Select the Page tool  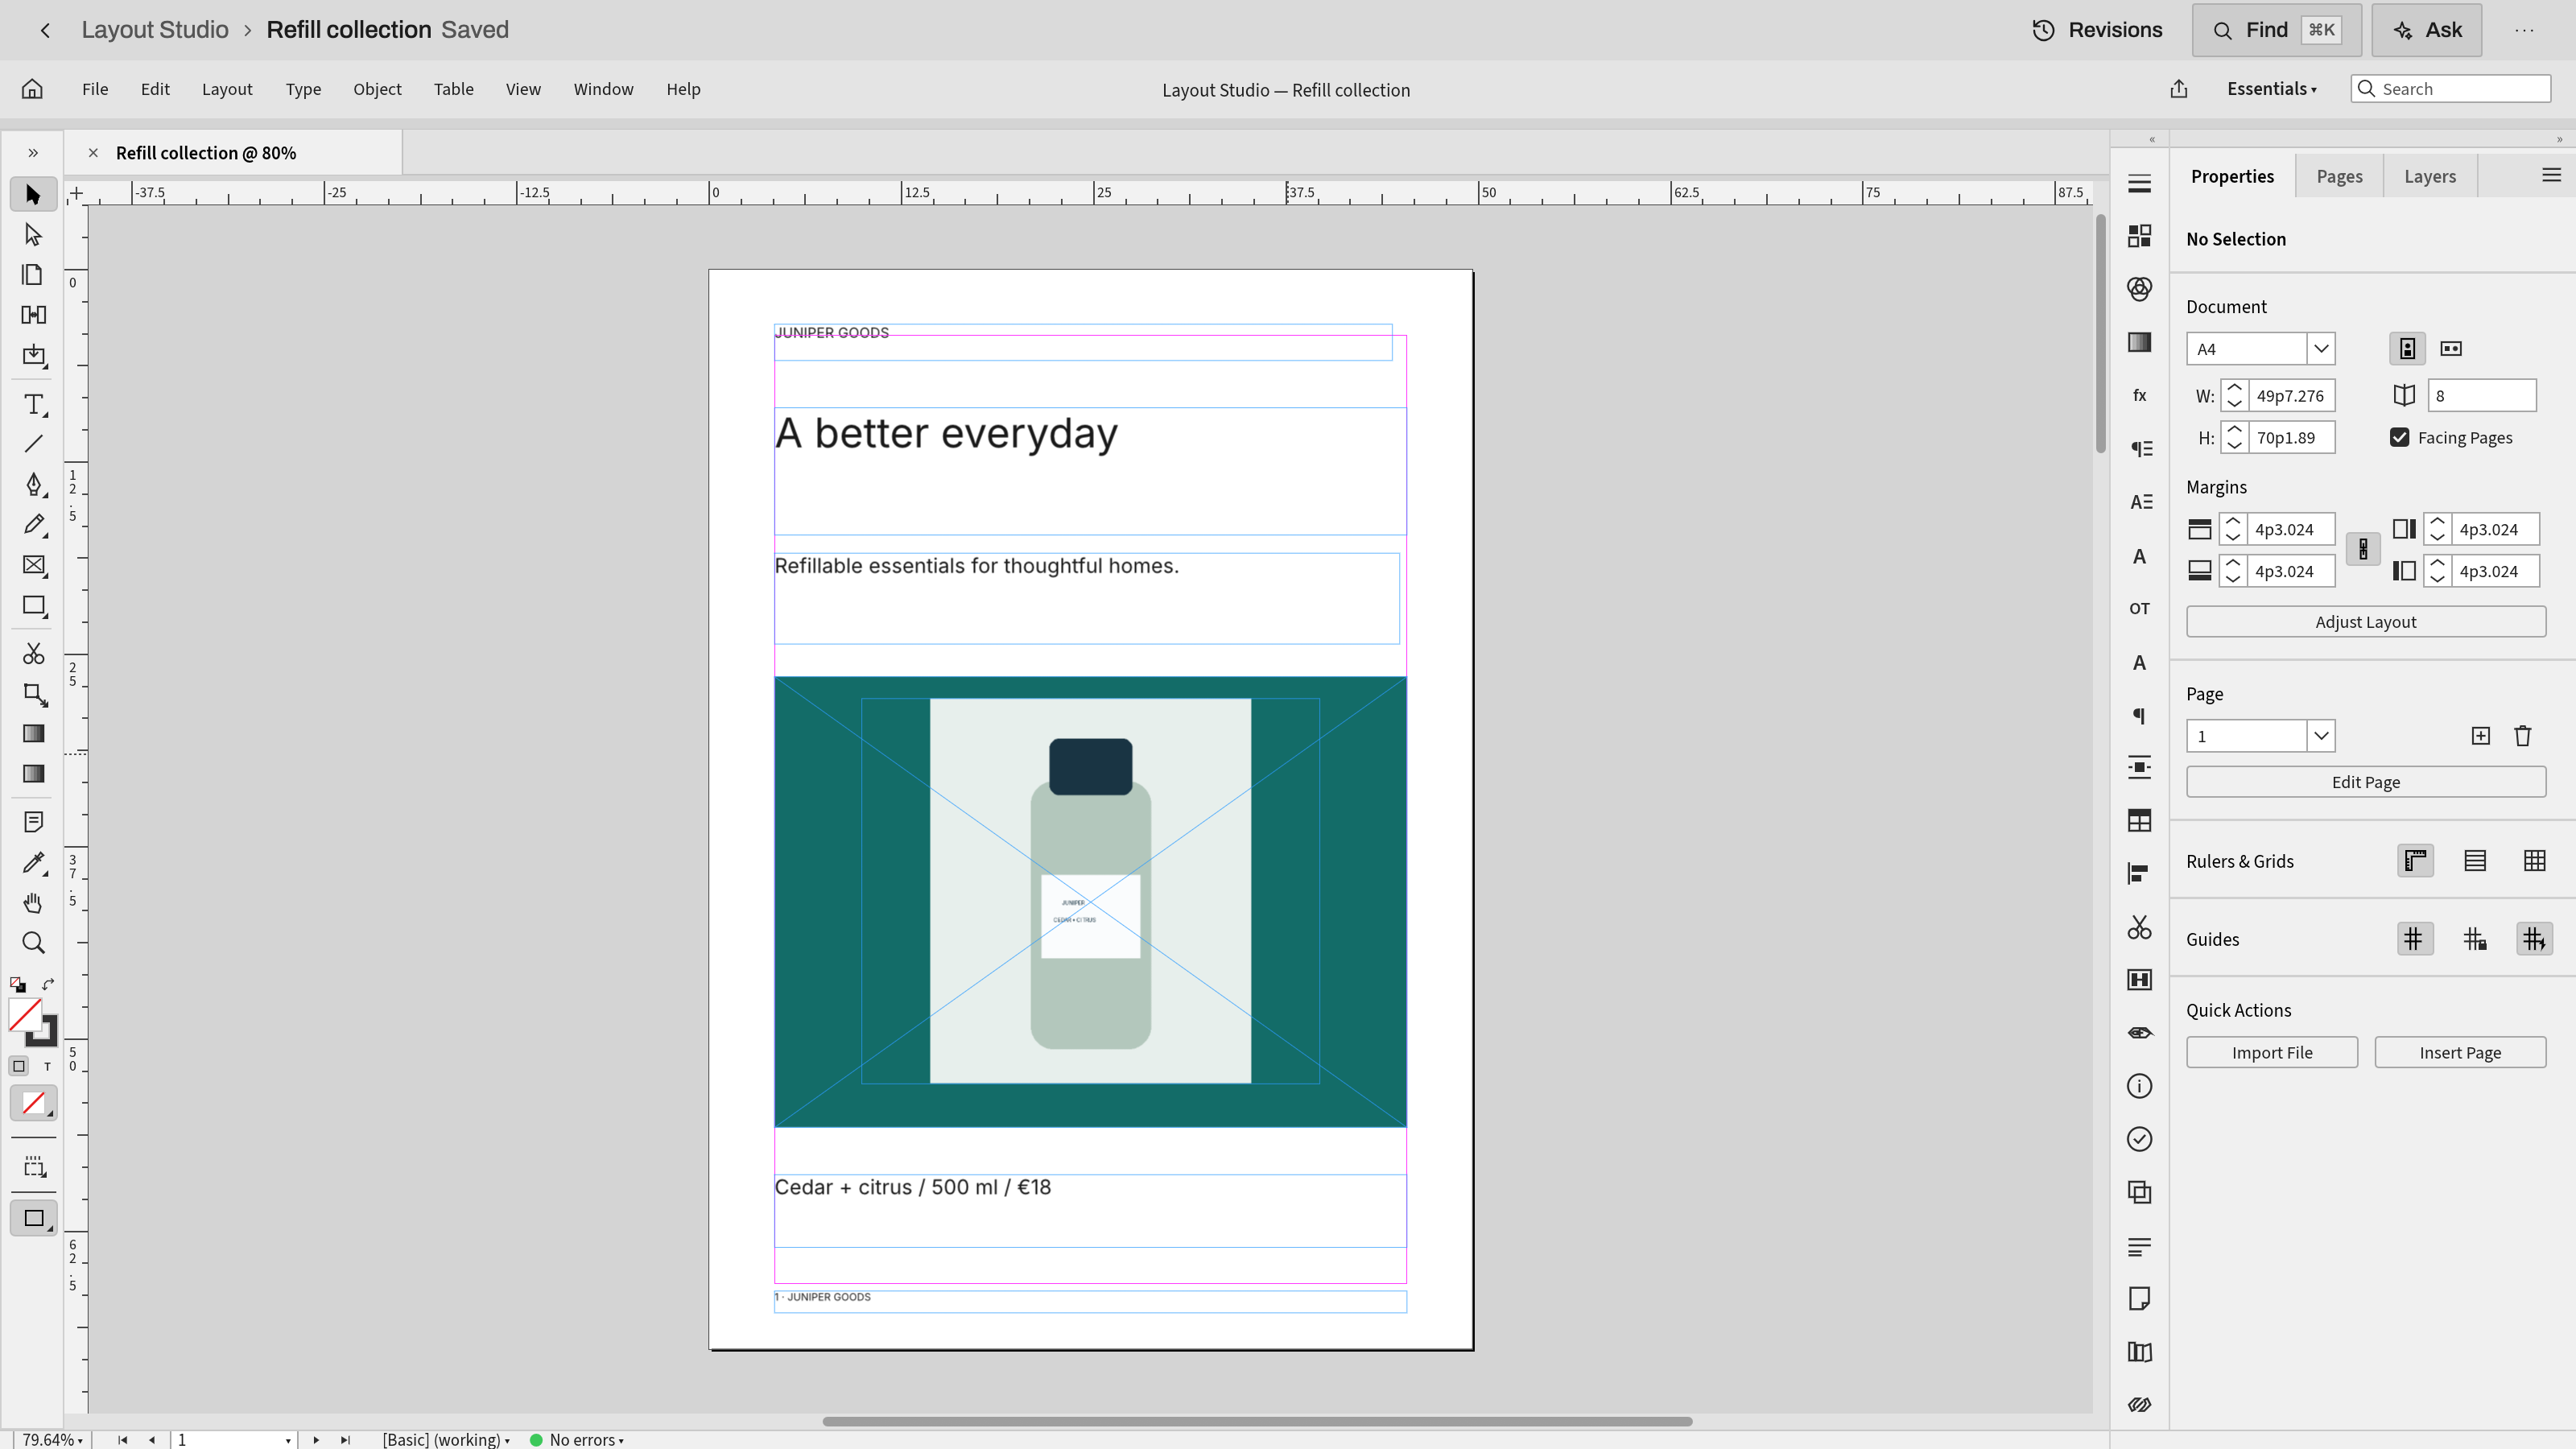click(33, 275)
